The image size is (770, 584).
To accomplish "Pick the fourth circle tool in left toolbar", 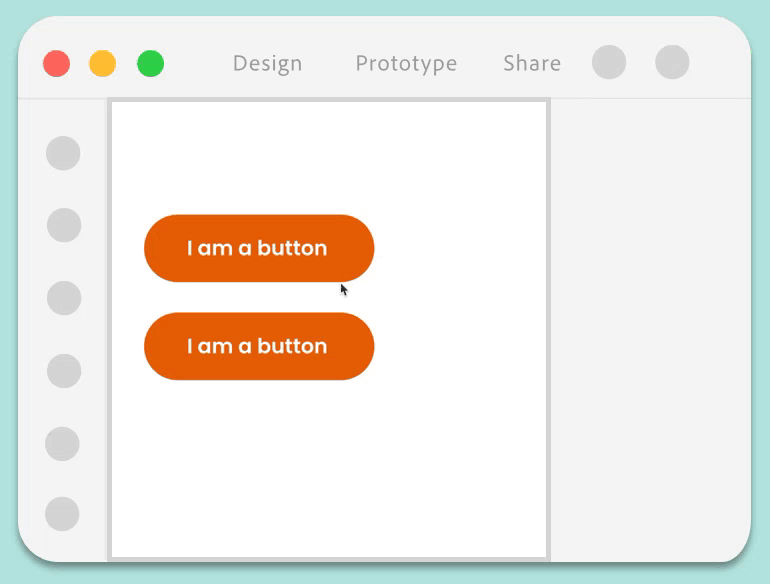I will [x=64, y=370].
